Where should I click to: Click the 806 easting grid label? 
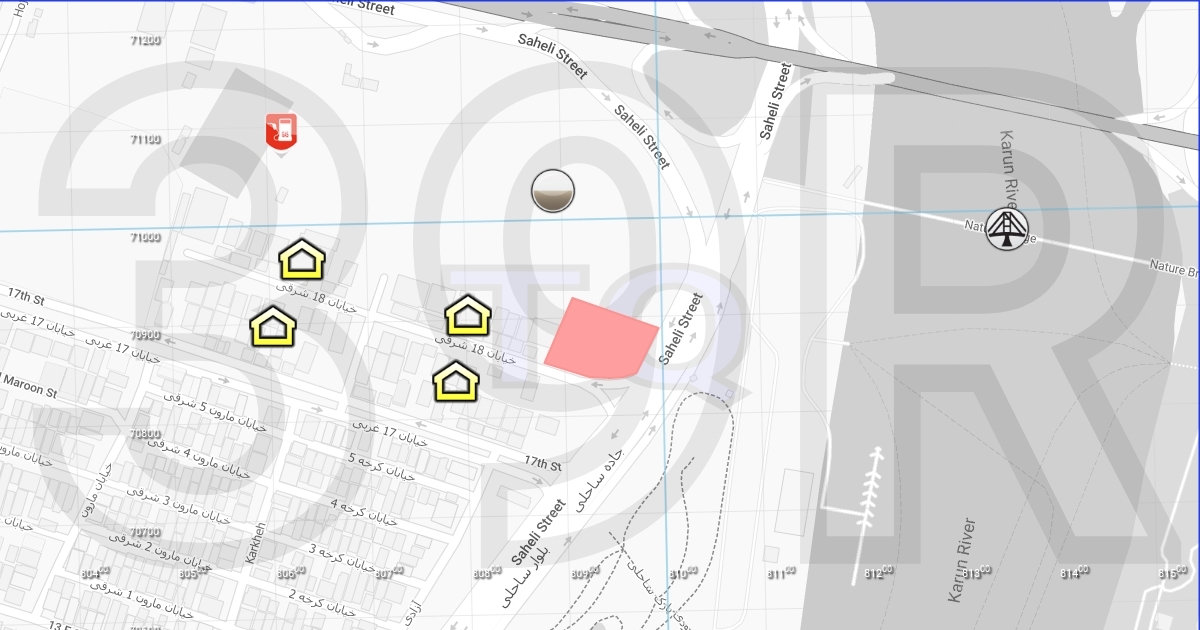coord(290,573)
